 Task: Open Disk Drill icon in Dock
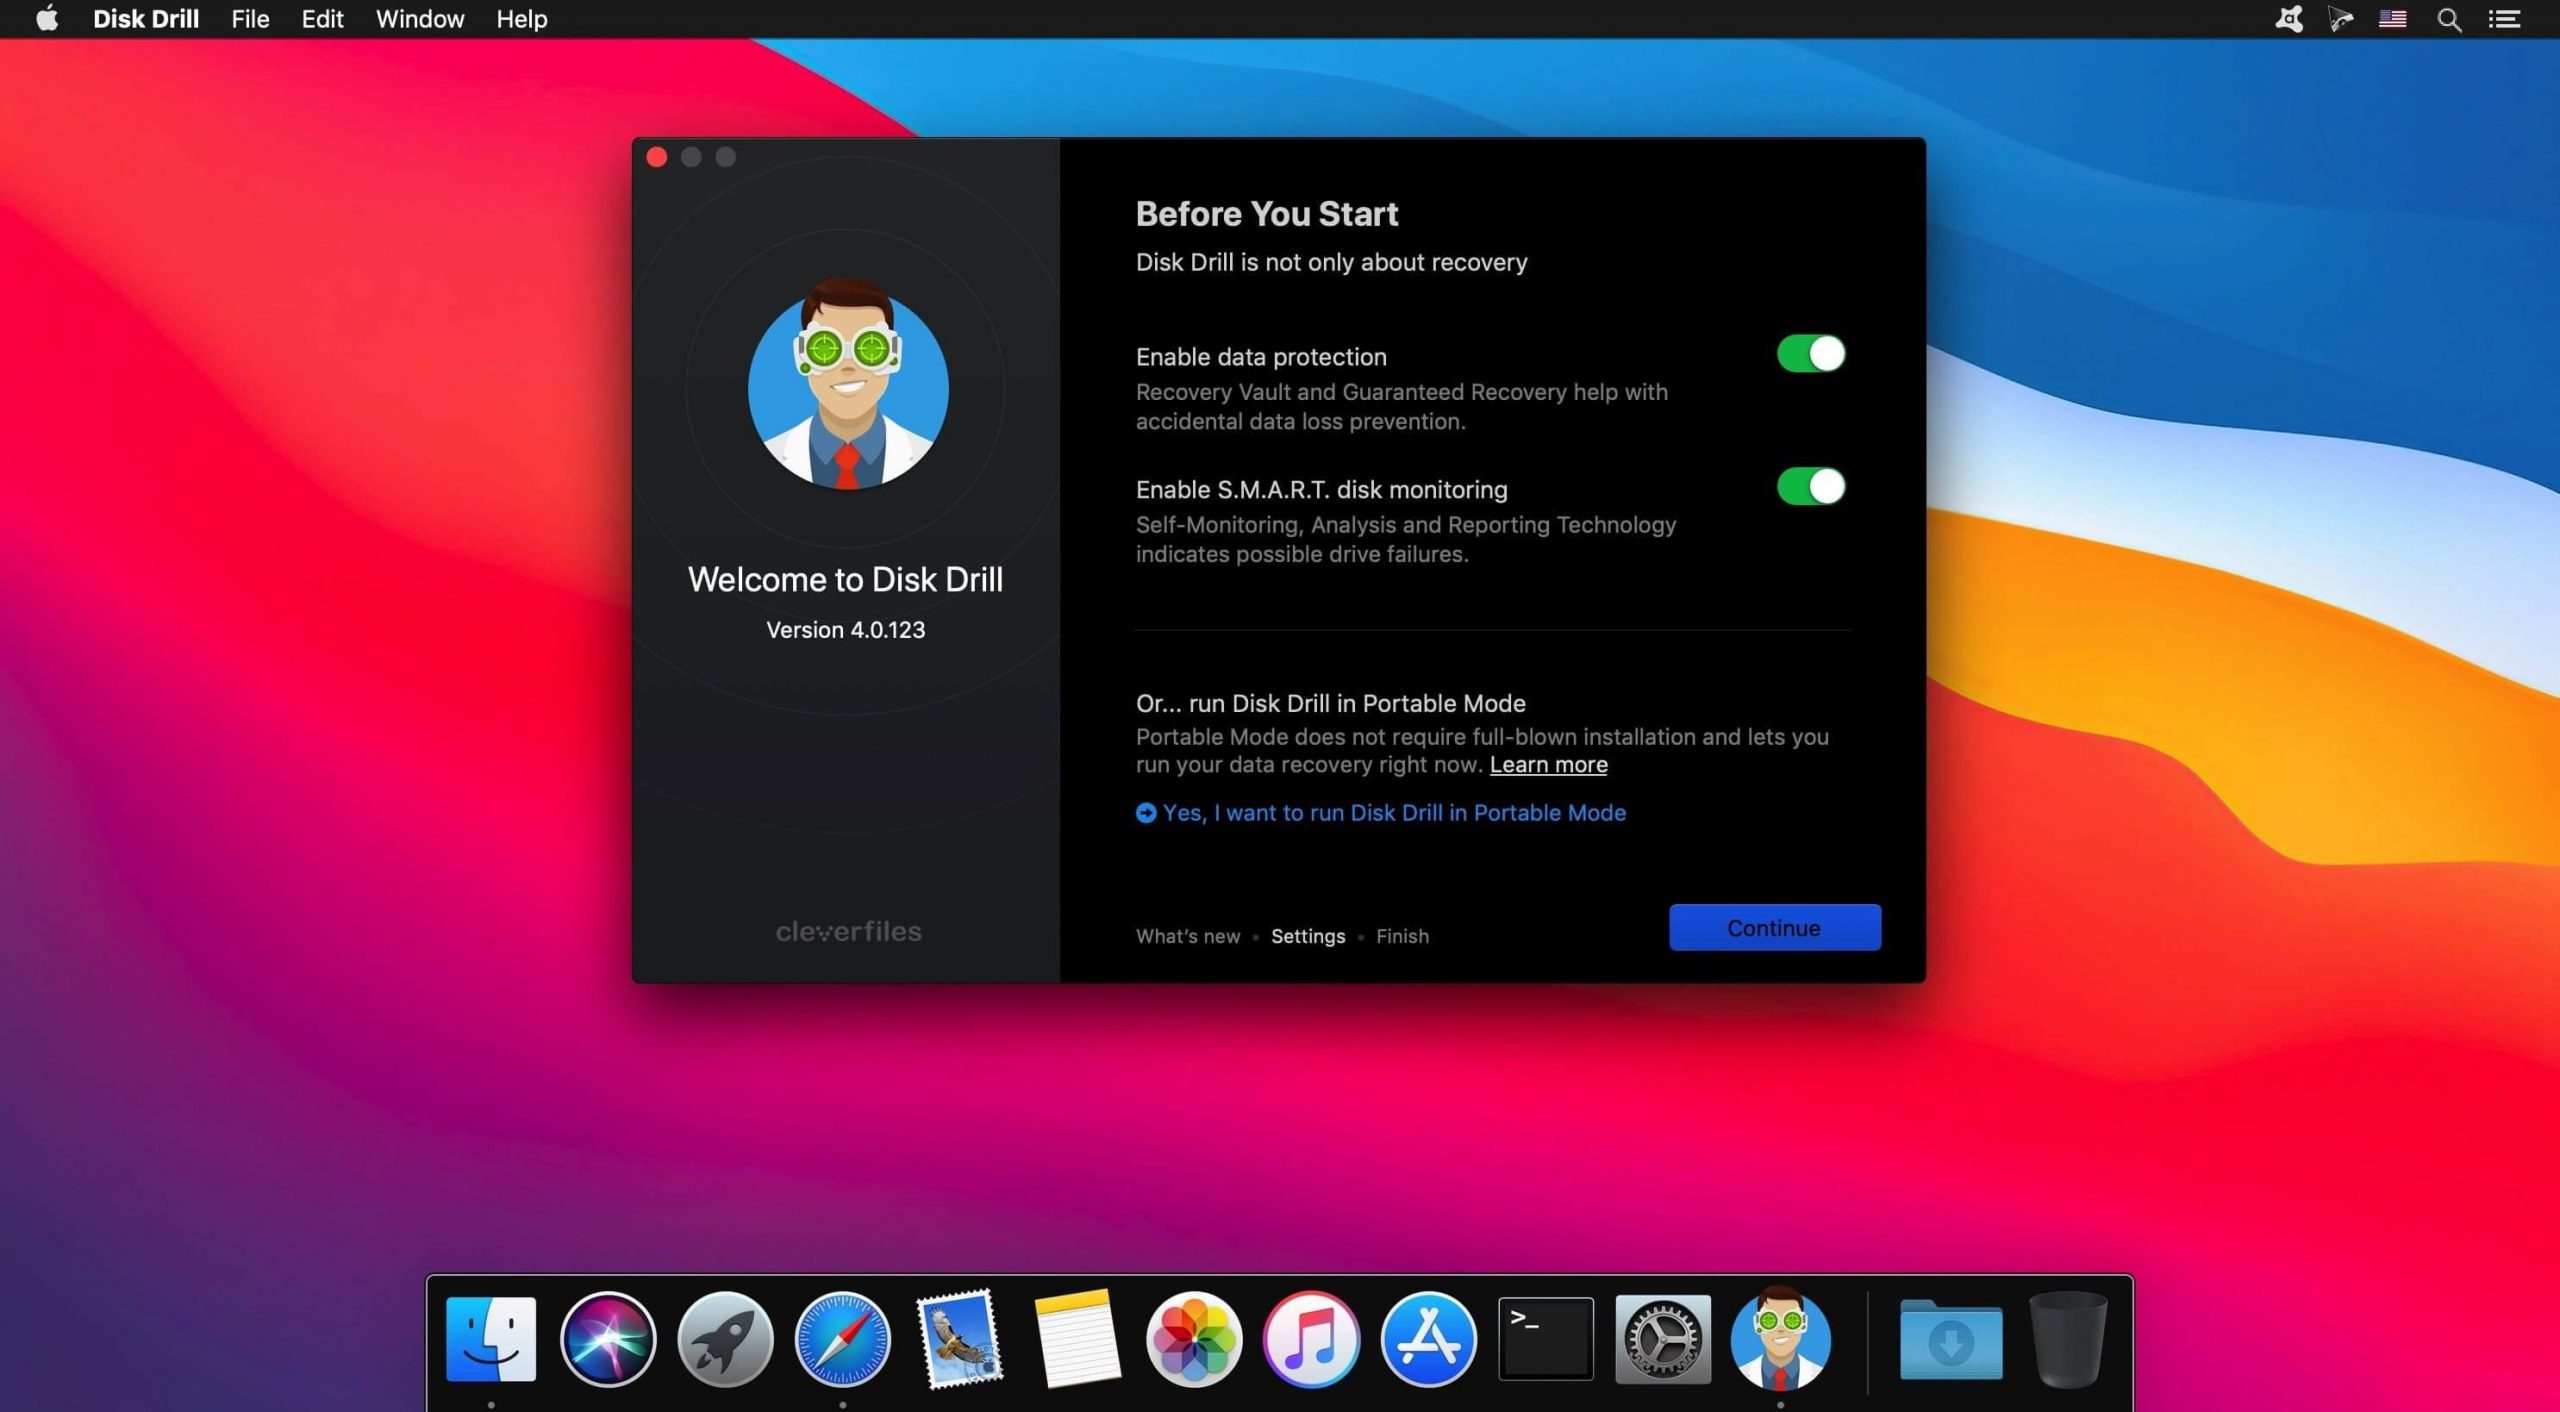(x=1780, y=1340)
